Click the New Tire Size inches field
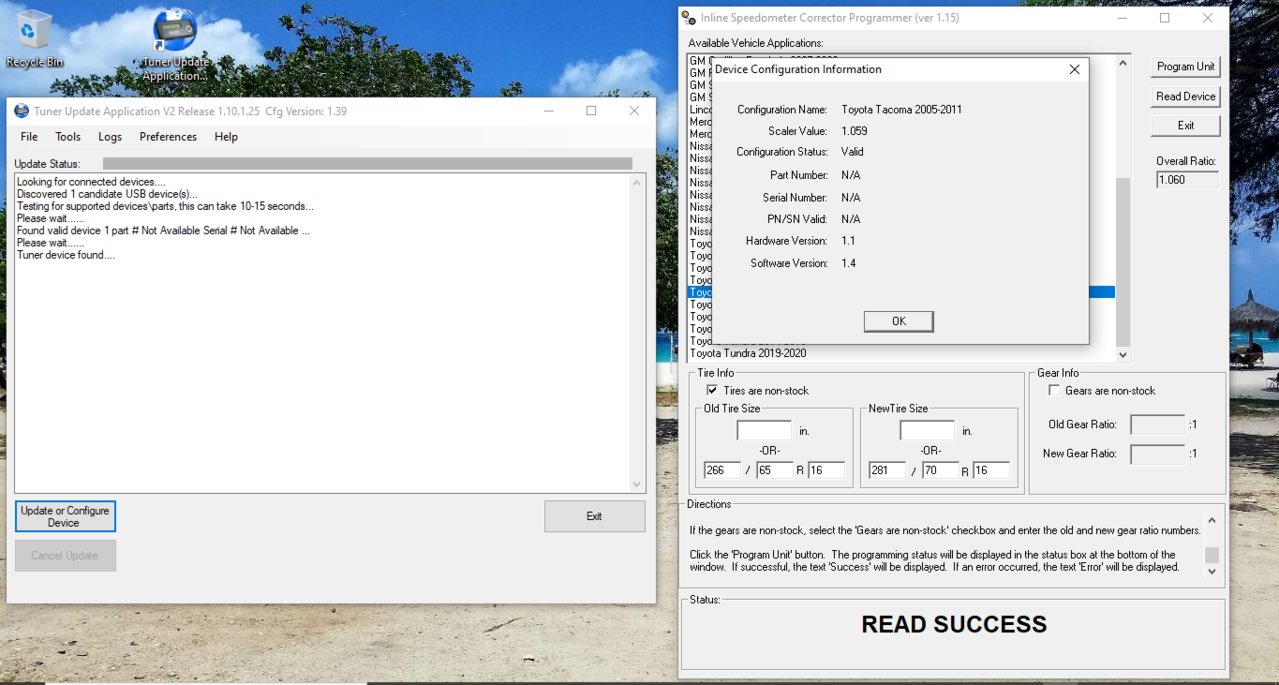 point(927,431)
